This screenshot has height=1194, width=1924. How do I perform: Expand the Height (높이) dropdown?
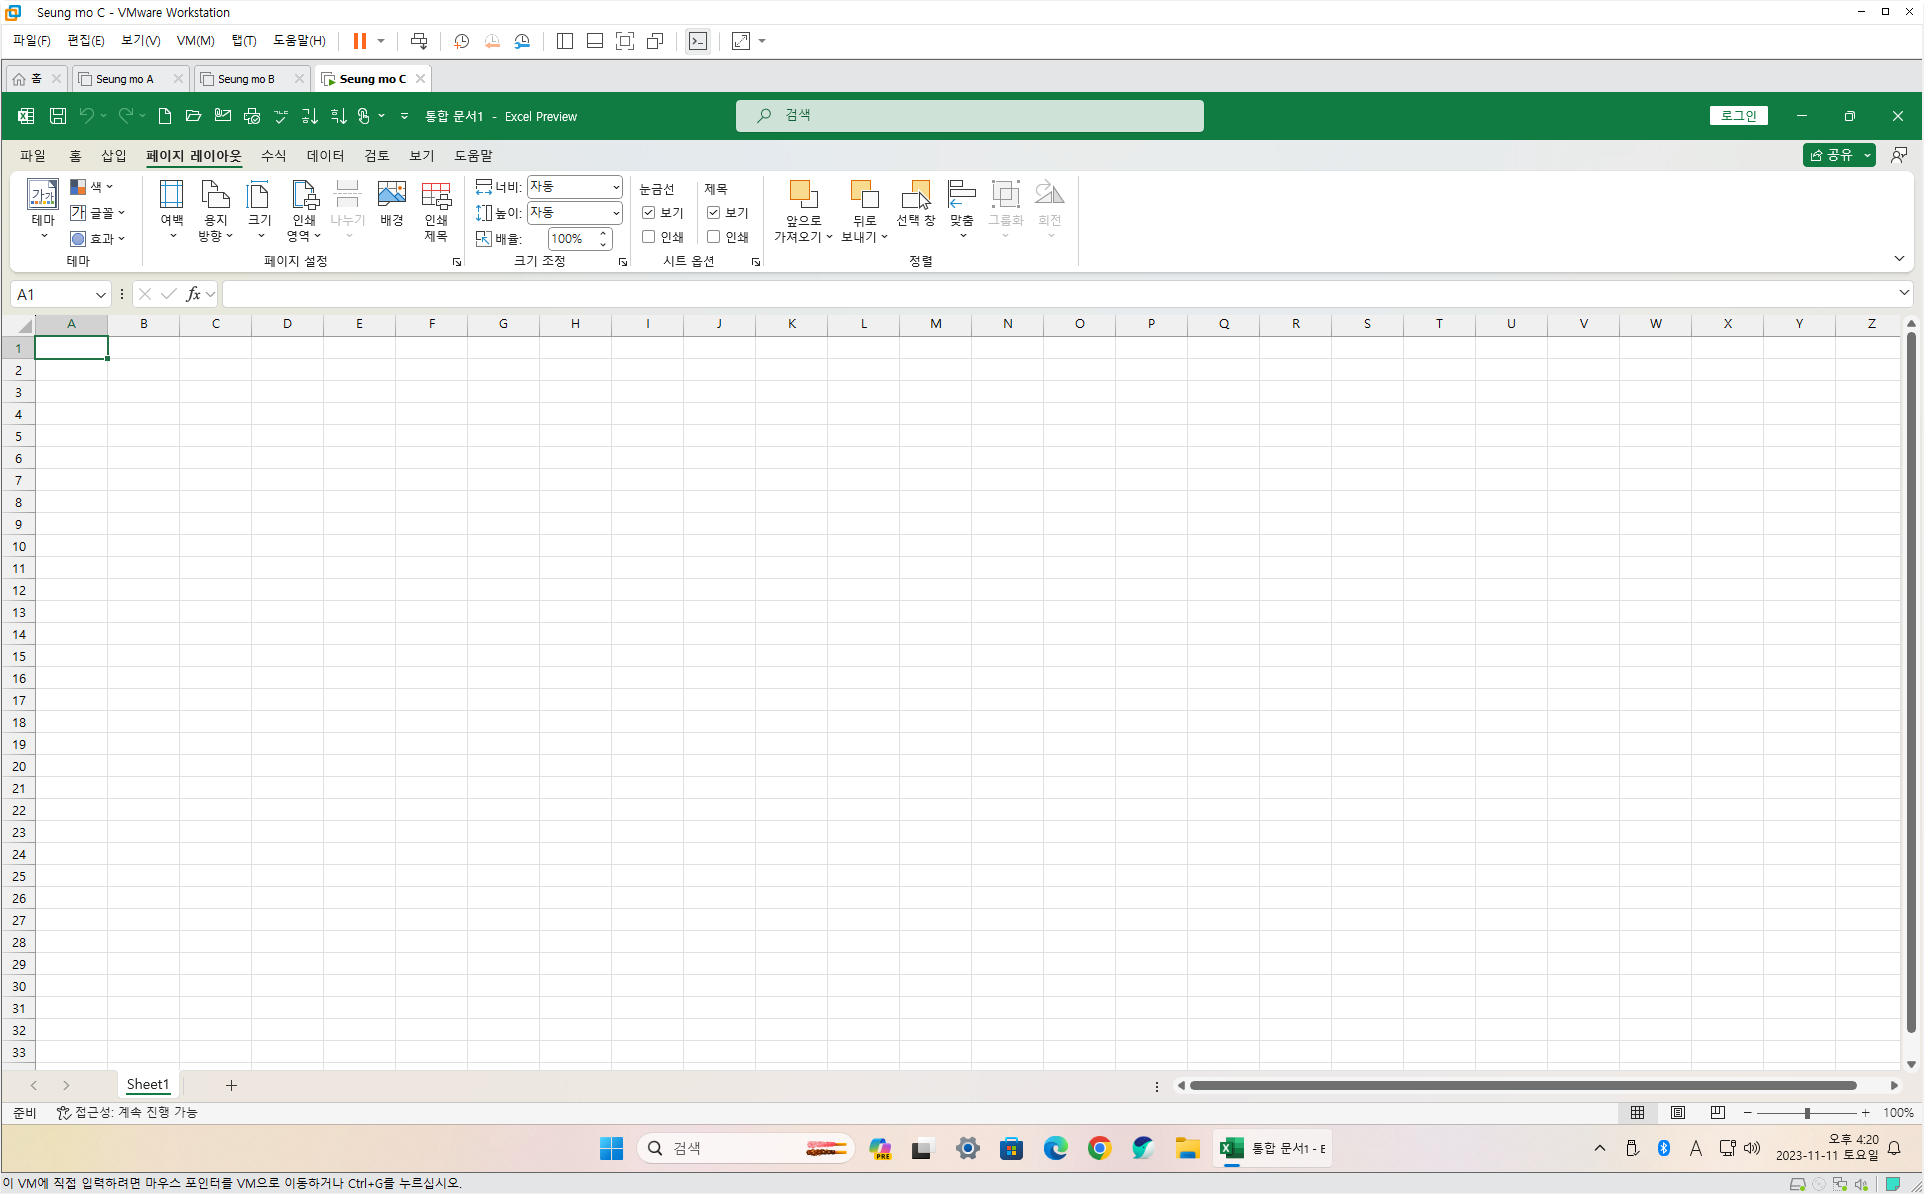click(x=615, y=213)
